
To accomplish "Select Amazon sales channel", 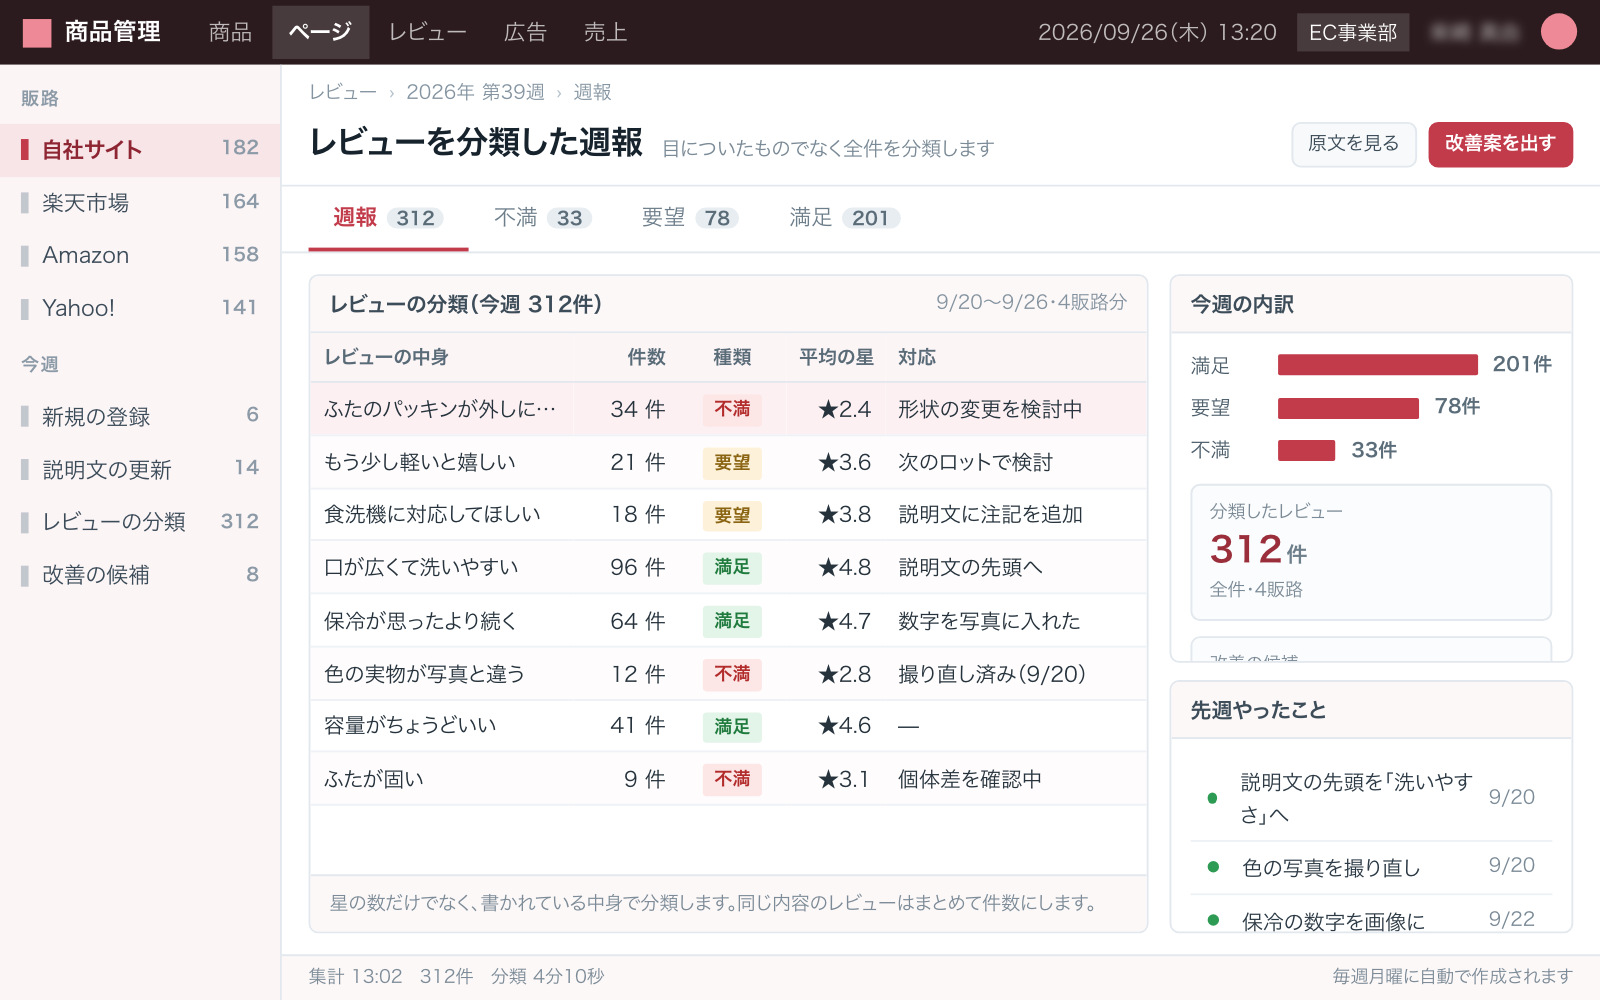I will tap(140, 255).
